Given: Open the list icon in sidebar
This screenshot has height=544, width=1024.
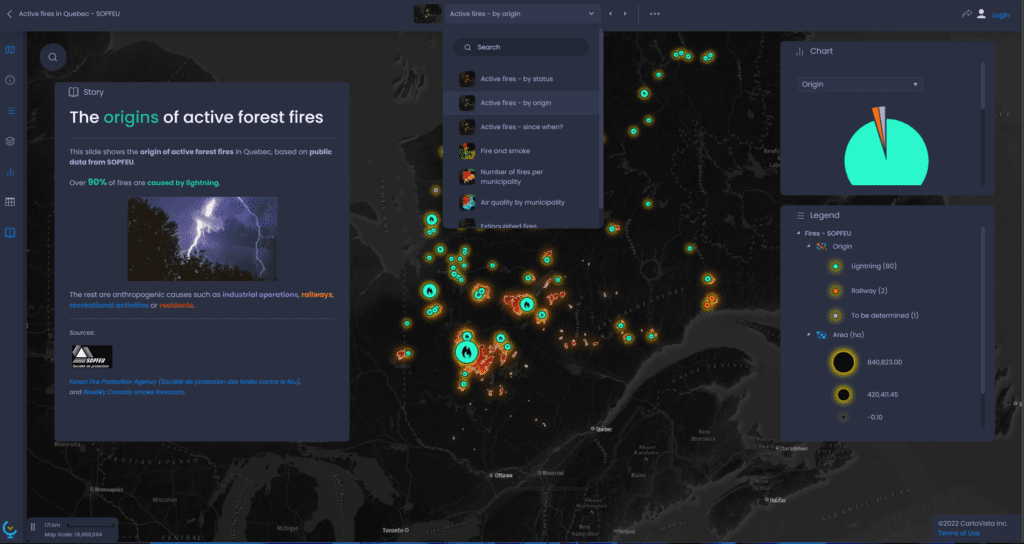Looking at the screenshot, I should [x=10, y=110].
